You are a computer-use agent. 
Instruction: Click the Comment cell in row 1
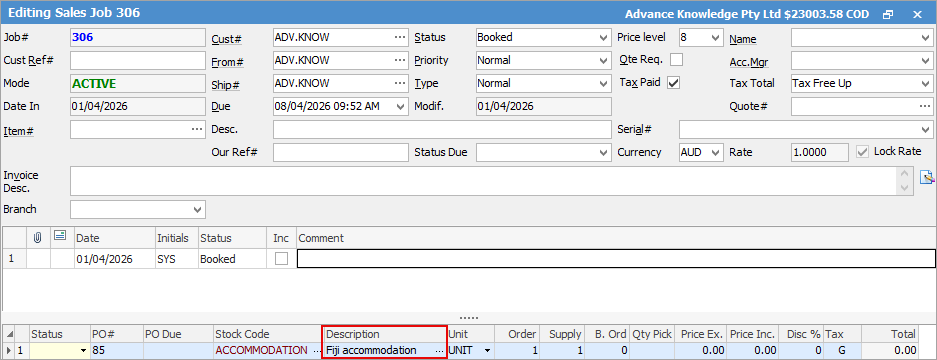(616, 259)
